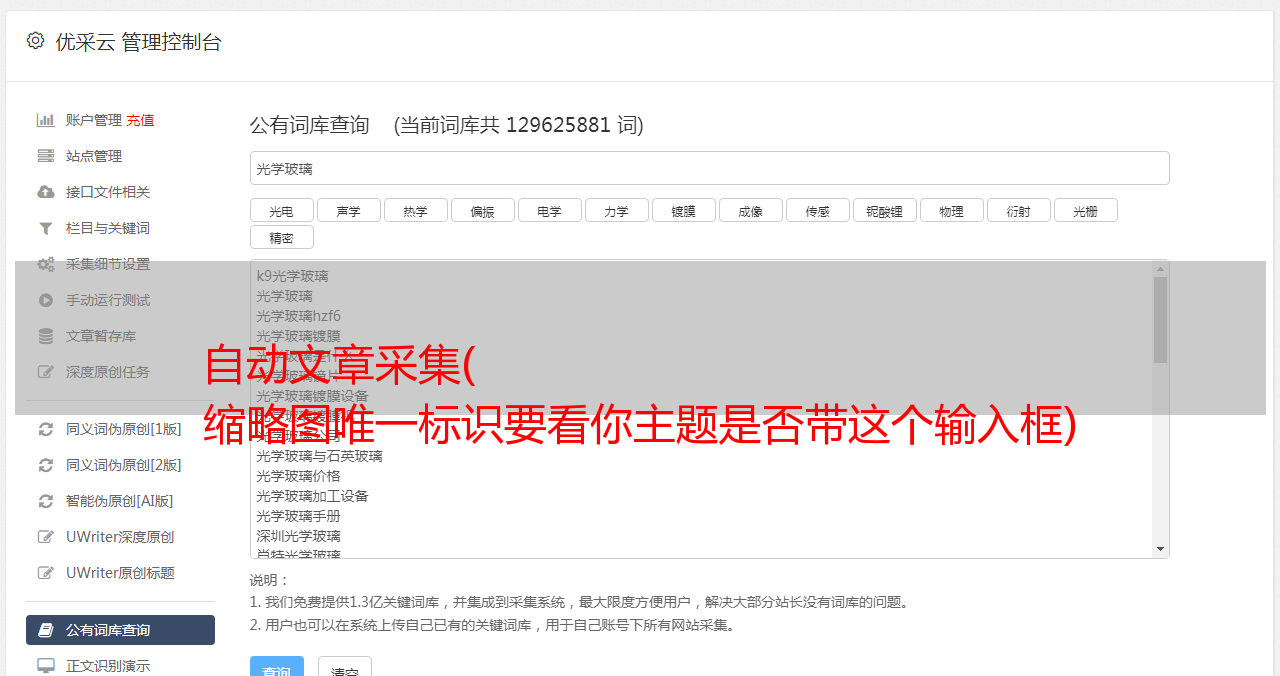
Task: Click the cloud upload icon for 接口文件相关
Action: (x=45, y=192)
